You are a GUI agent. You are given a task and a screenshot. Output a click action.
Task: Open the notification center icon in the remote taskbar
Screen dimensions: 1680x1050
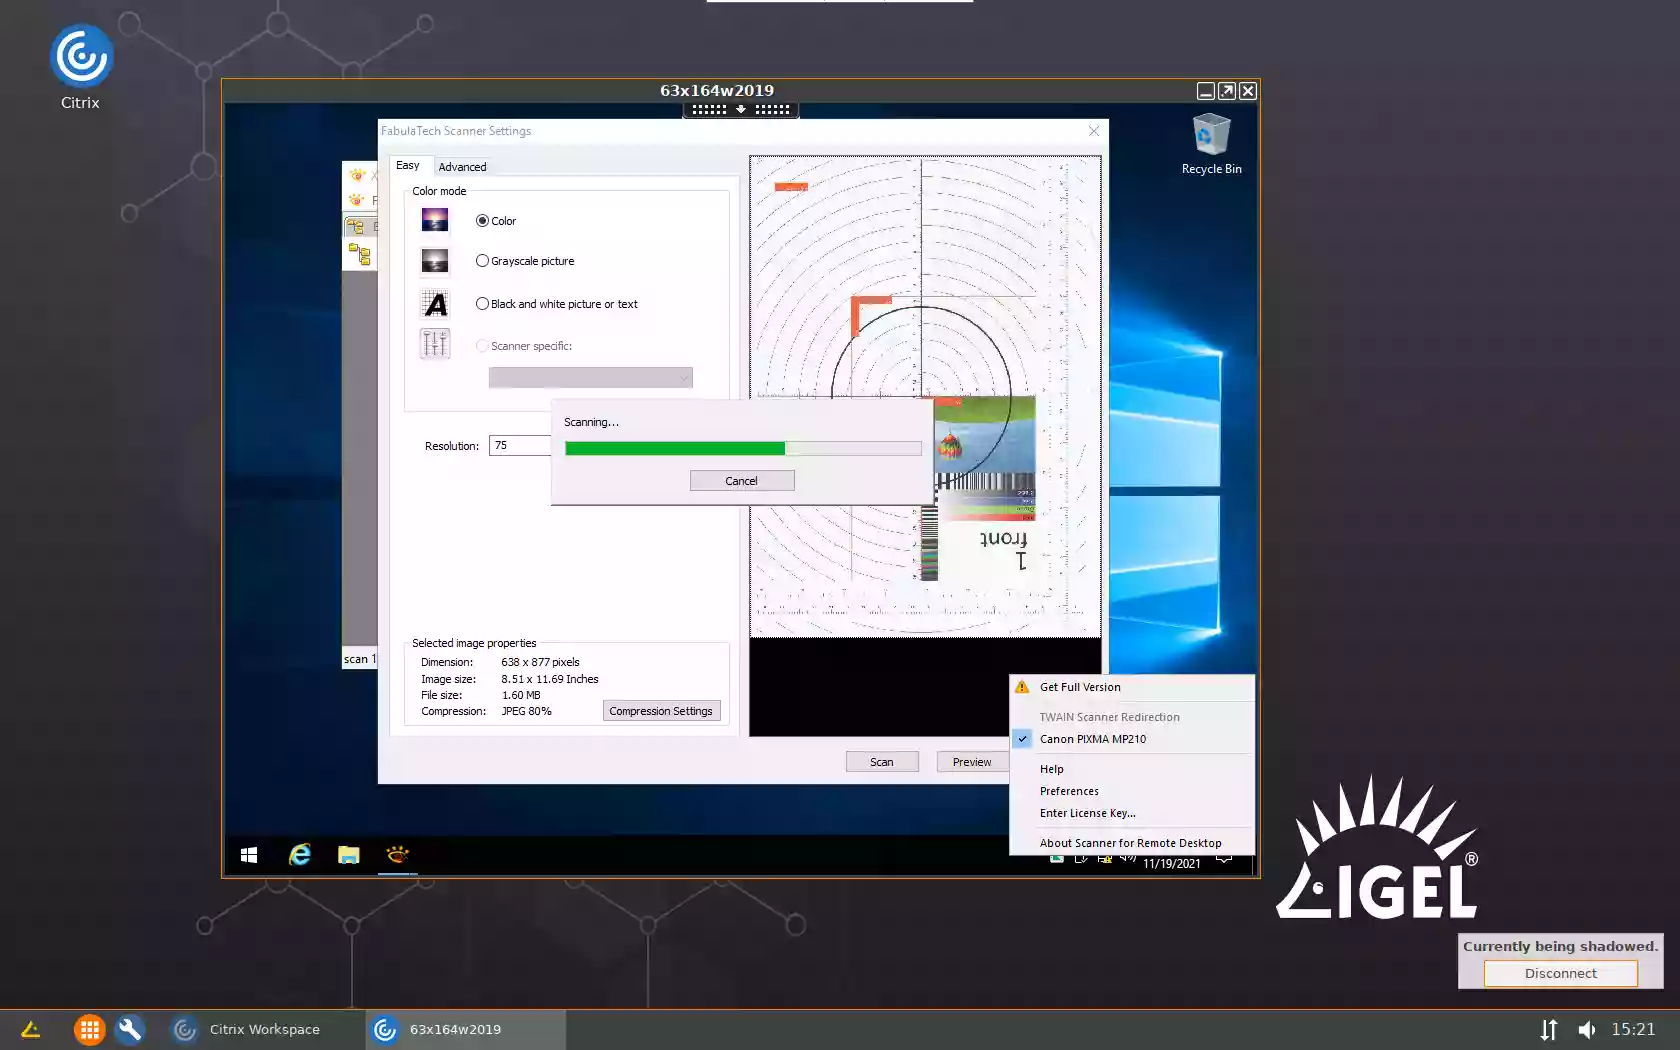click(x=1224, y=858)
